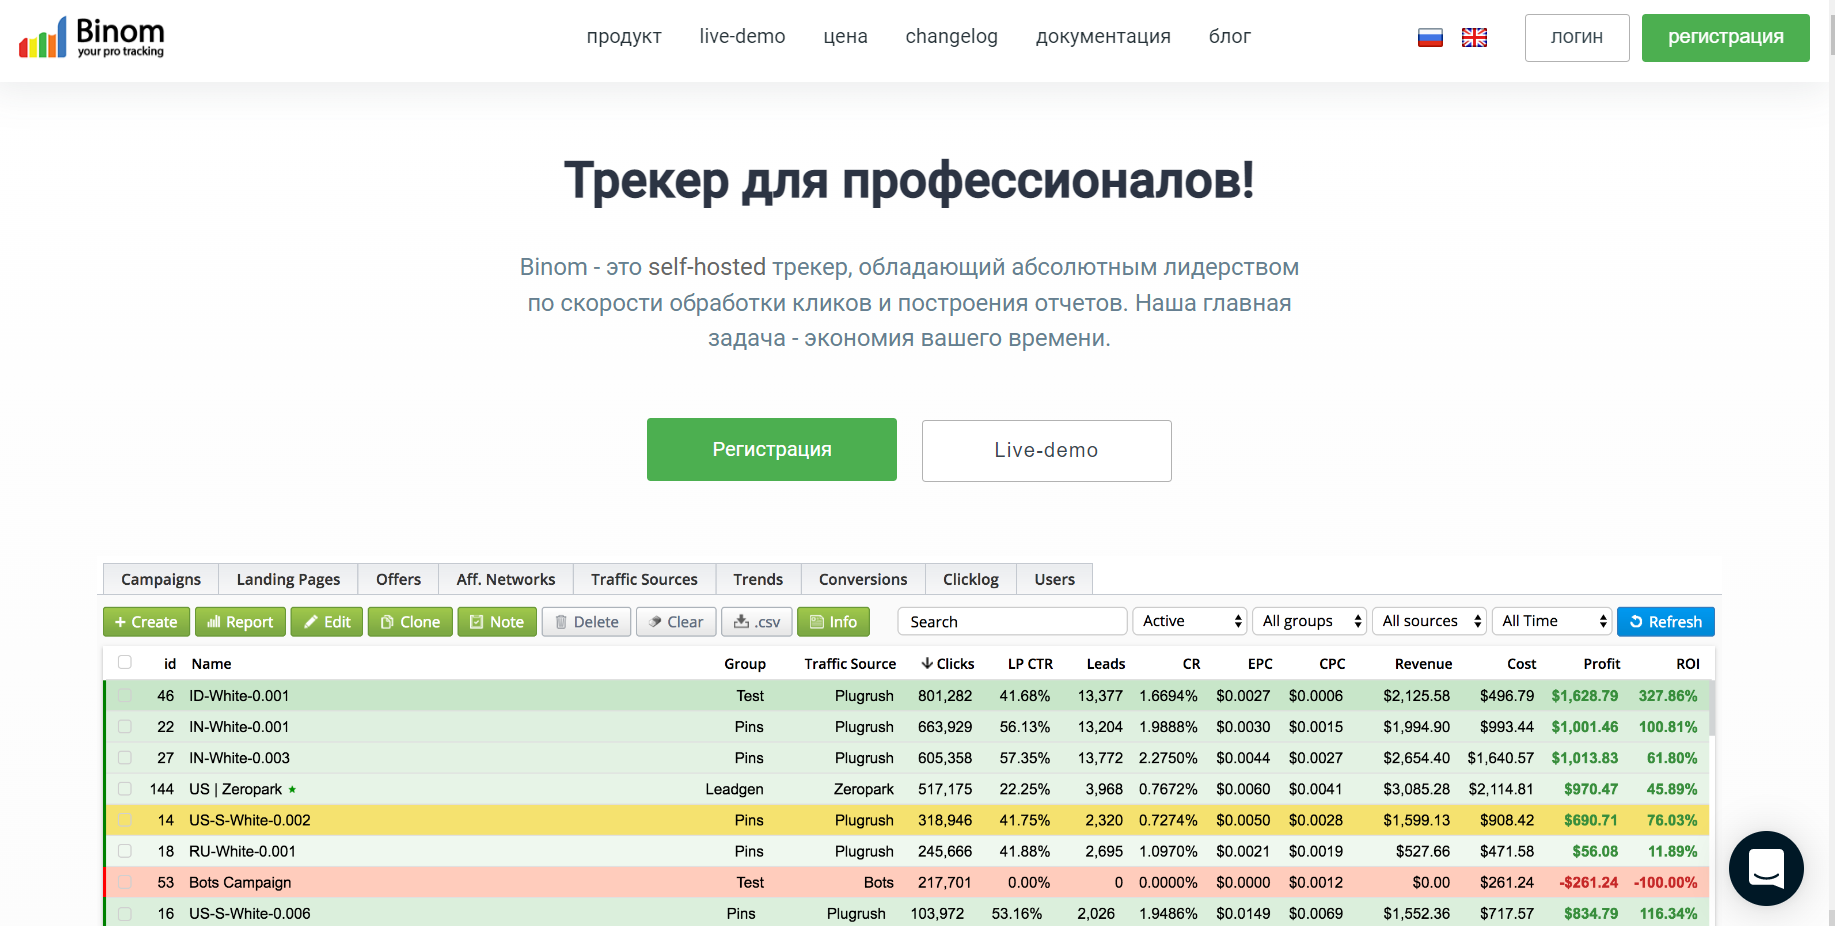This screenshot has width=1835, height=926.
Task: Click the Clear eraser button
Action: pos(676,622)
